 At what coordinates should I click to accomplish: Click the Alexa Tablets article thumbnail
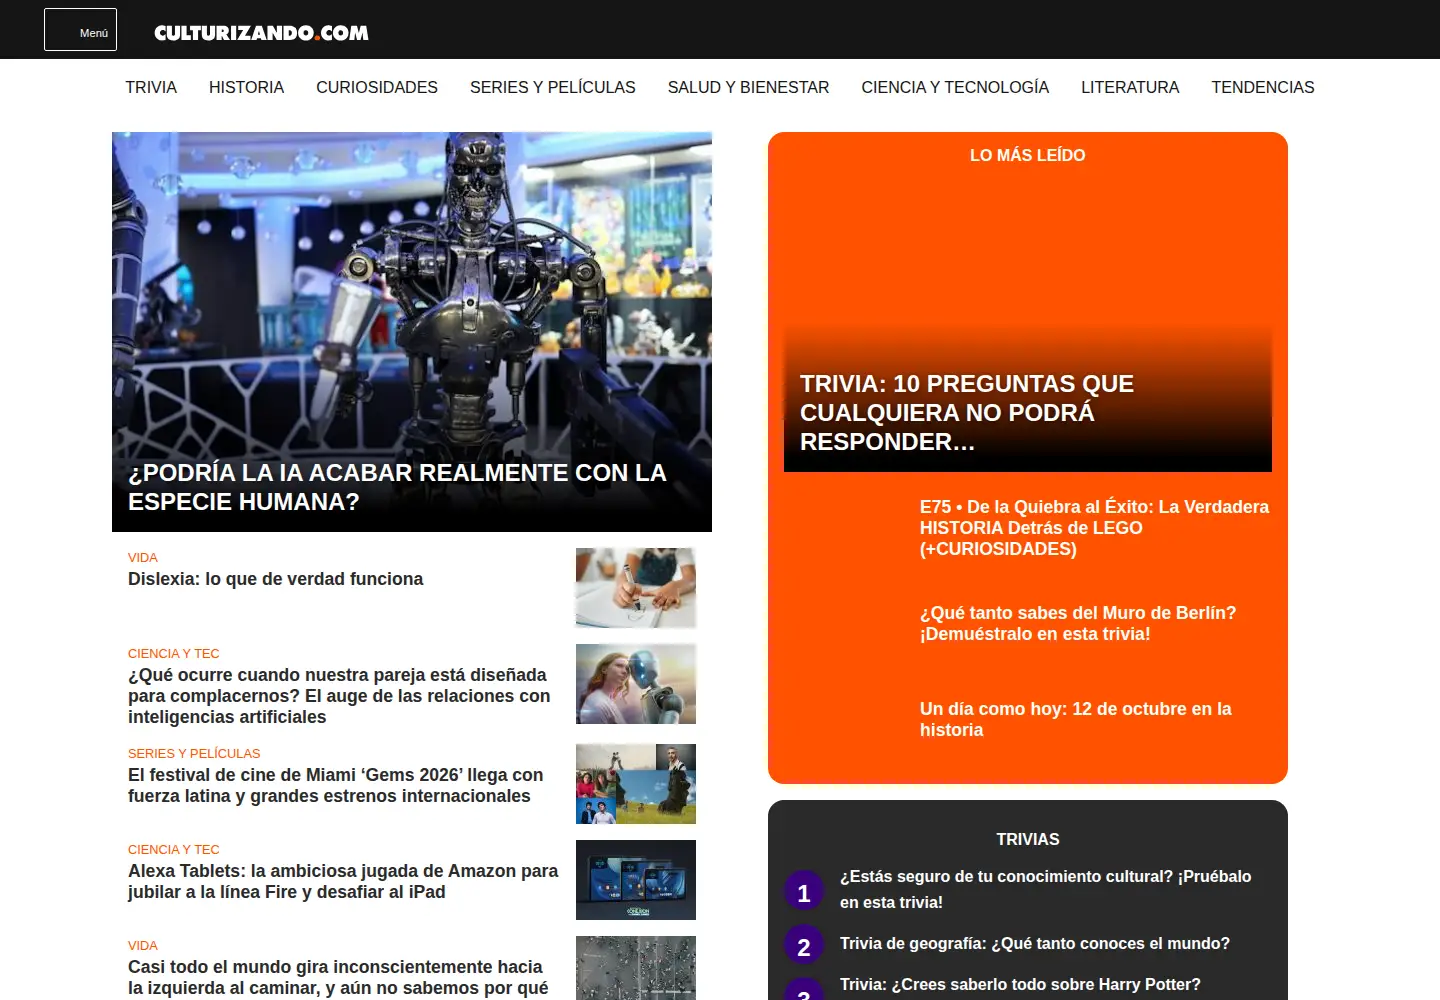(x=636, y=880)
